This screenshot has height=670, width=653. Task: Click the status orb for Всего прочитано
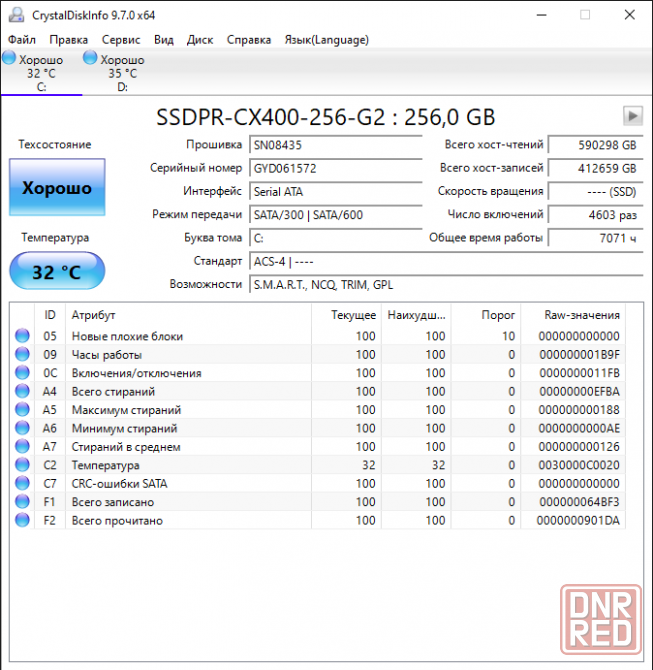click(22, 520)
